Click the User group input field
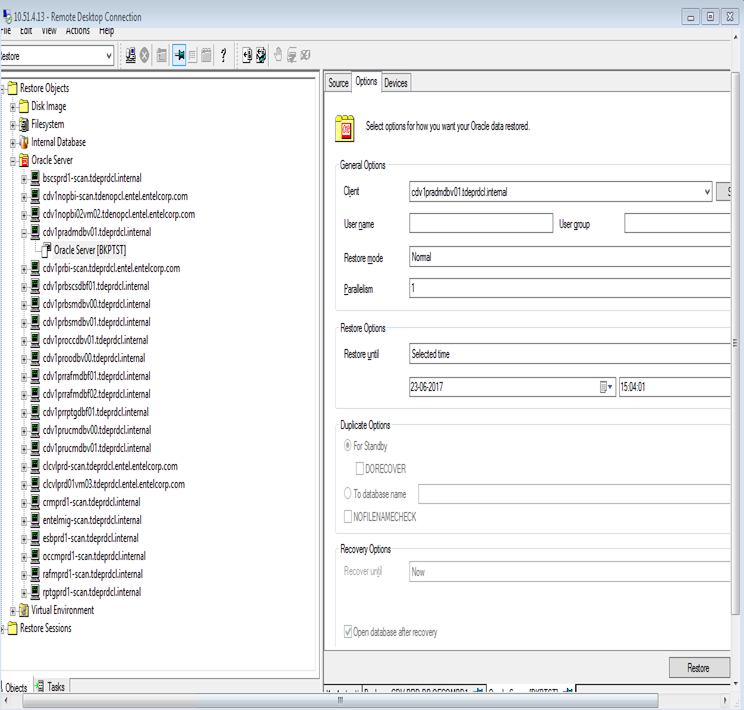This screenshot has width=744, height=710. point(677,223)
